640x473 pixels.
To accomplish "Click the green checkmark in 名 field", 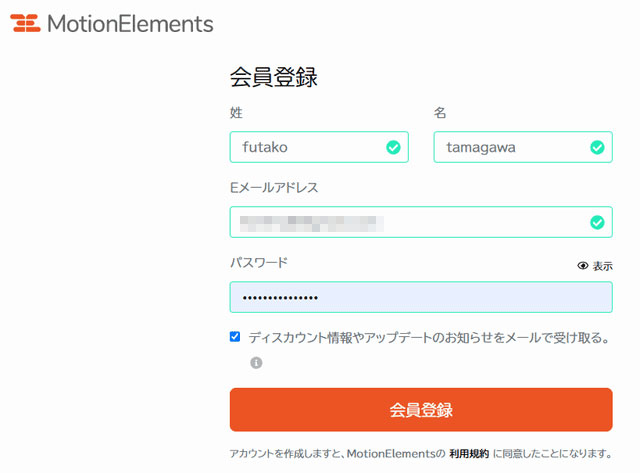I will pyautogui.click(x=597, y=147).
